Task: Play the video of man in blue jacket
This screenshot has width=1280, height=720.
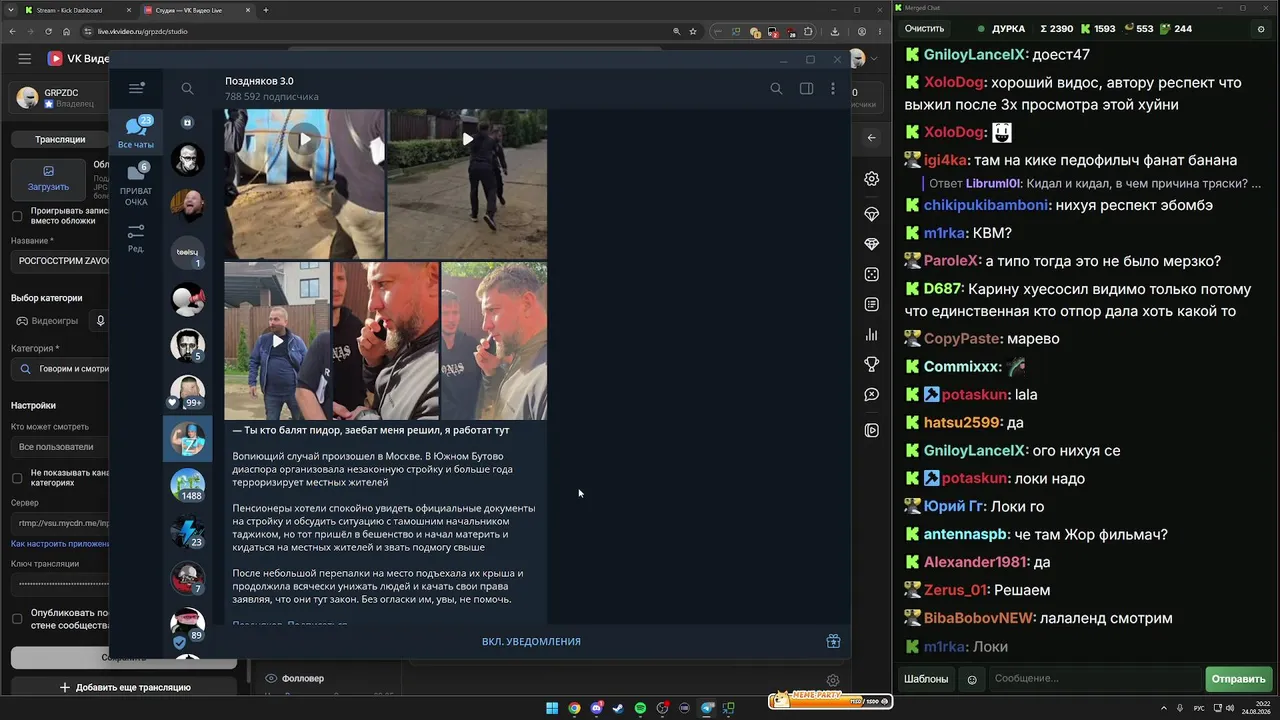Action: (x=277, y=340)
